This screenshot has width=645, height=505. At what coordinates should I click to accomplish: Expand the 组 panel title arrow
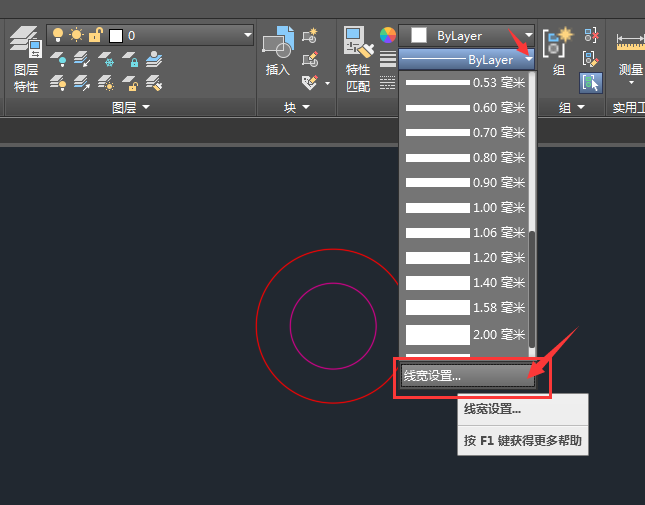coord(581,107)
